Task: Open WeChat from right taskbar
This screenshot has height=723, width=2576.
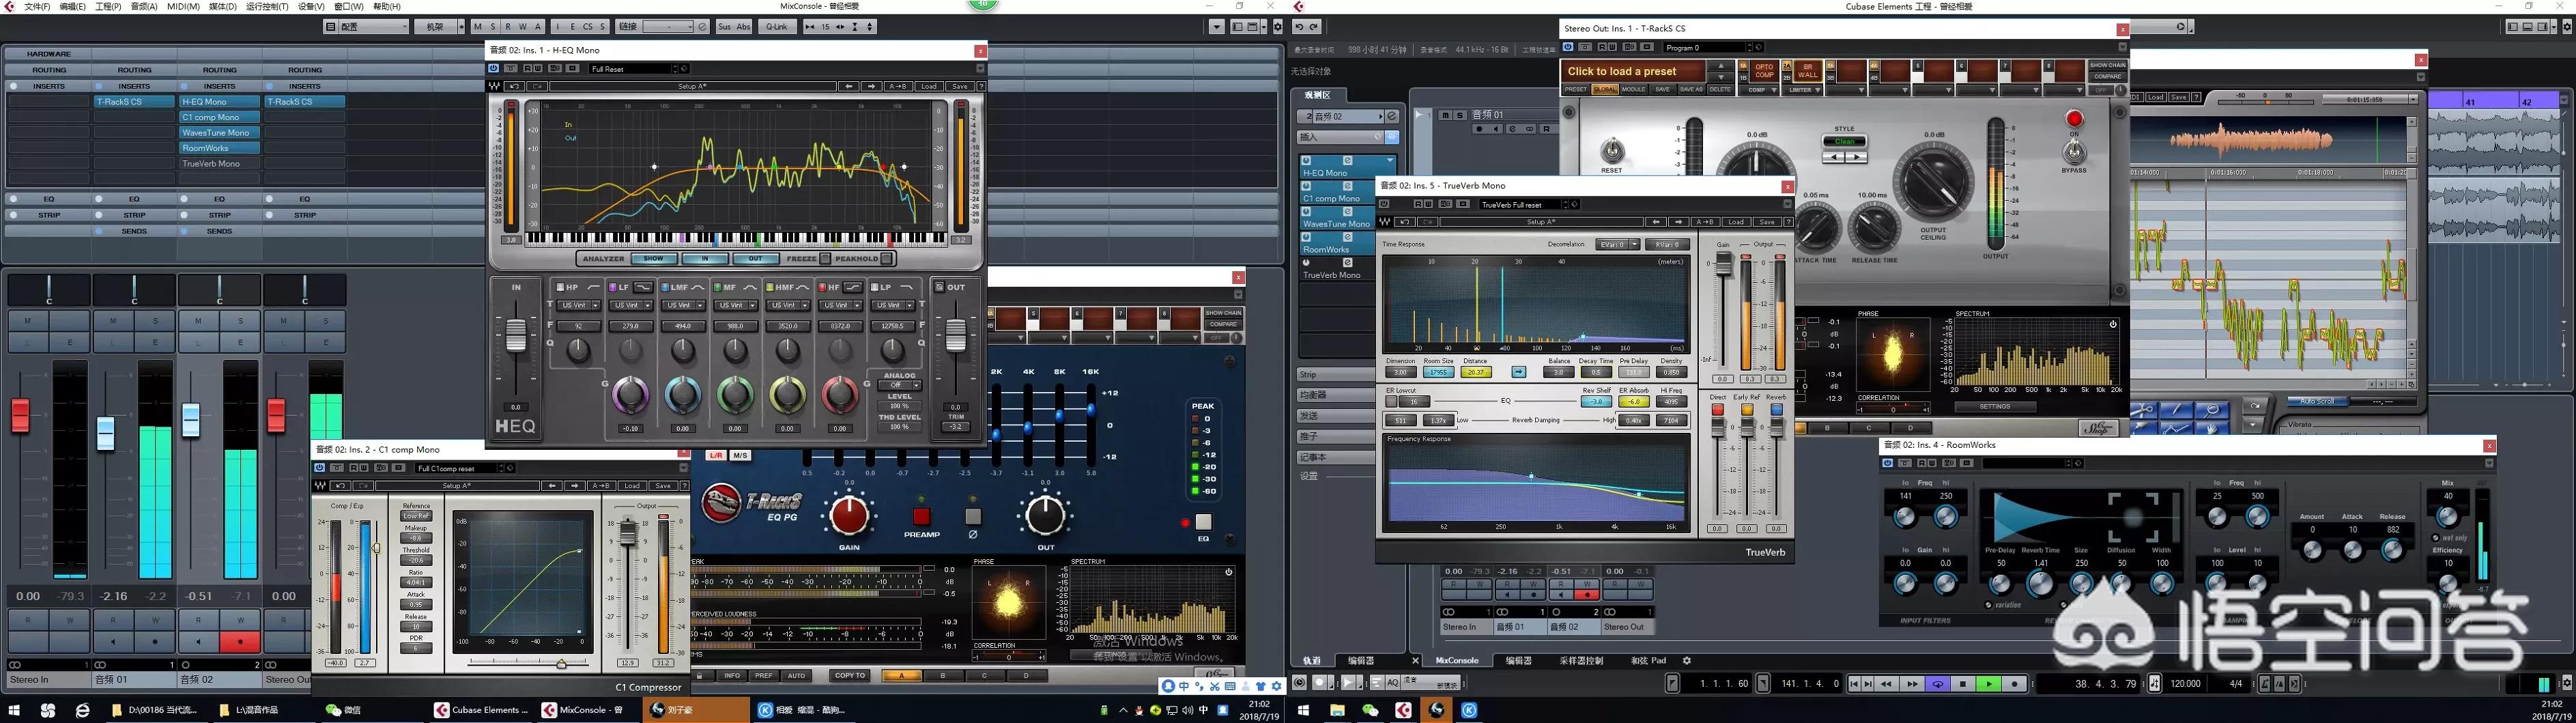Action: [x=1370, y=710]
